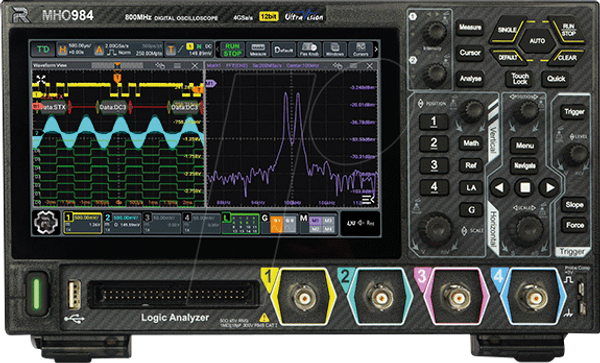The image size is (600, 363).
Task: Push the LA hardware button
Action: click(x=471, y=187)
